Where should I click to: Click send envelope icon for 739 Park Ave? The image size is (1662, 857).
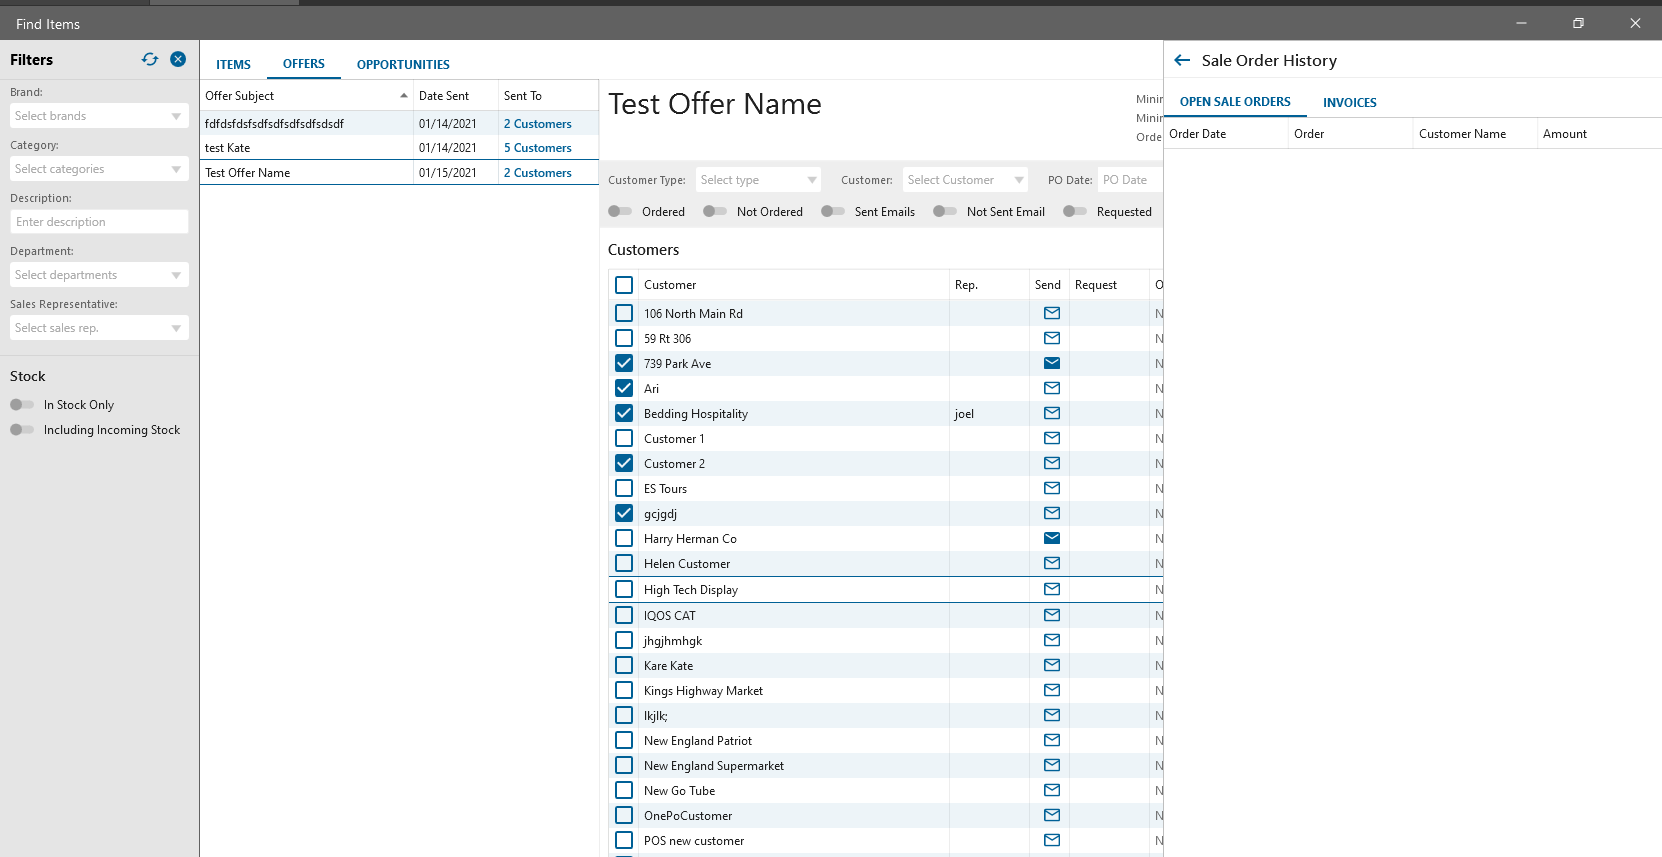[x=1051, y=363]
